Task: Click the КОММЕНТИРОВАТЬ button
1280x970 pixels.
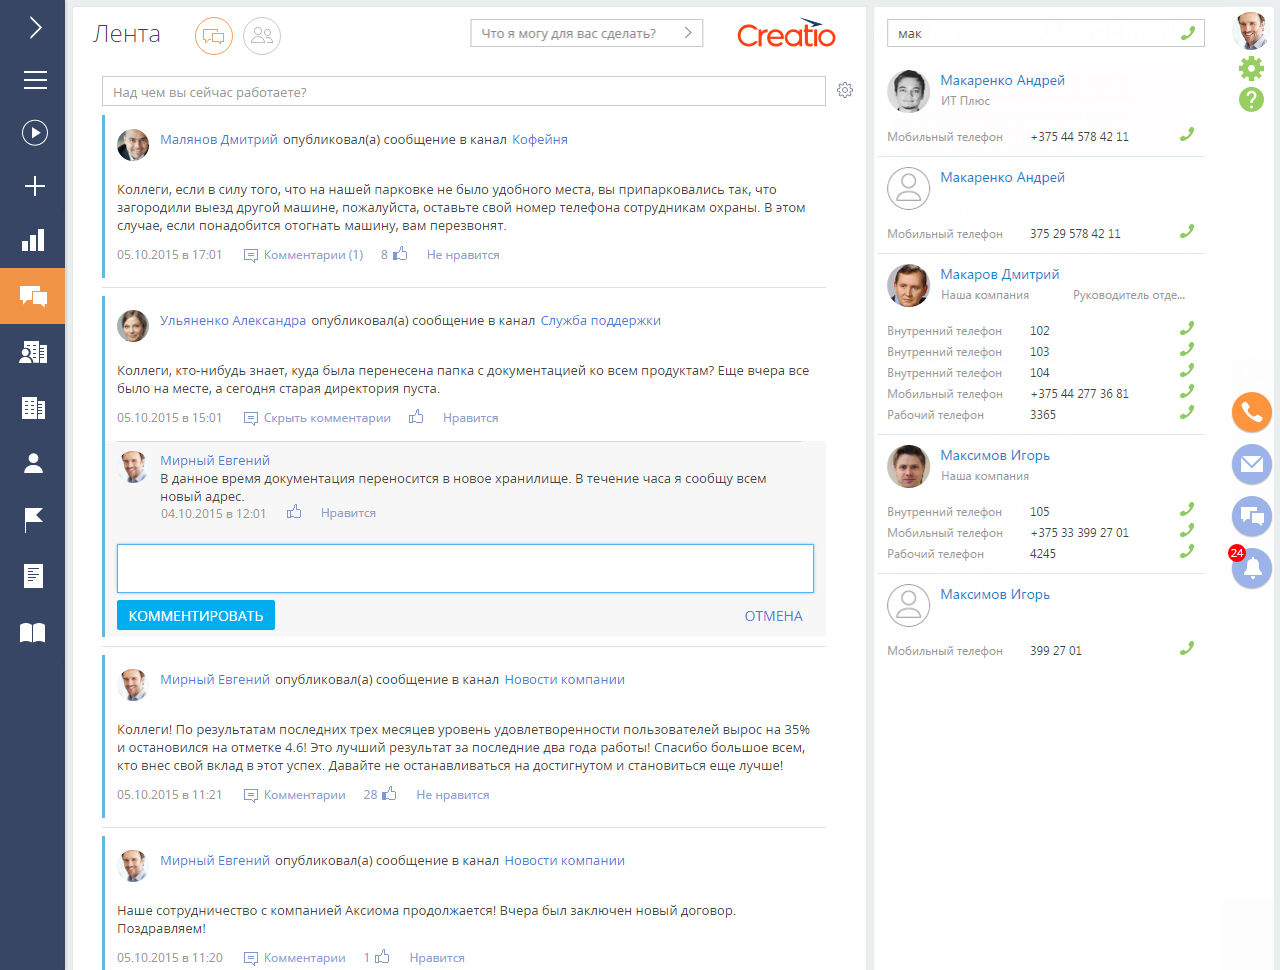Action: pos(196,616)
